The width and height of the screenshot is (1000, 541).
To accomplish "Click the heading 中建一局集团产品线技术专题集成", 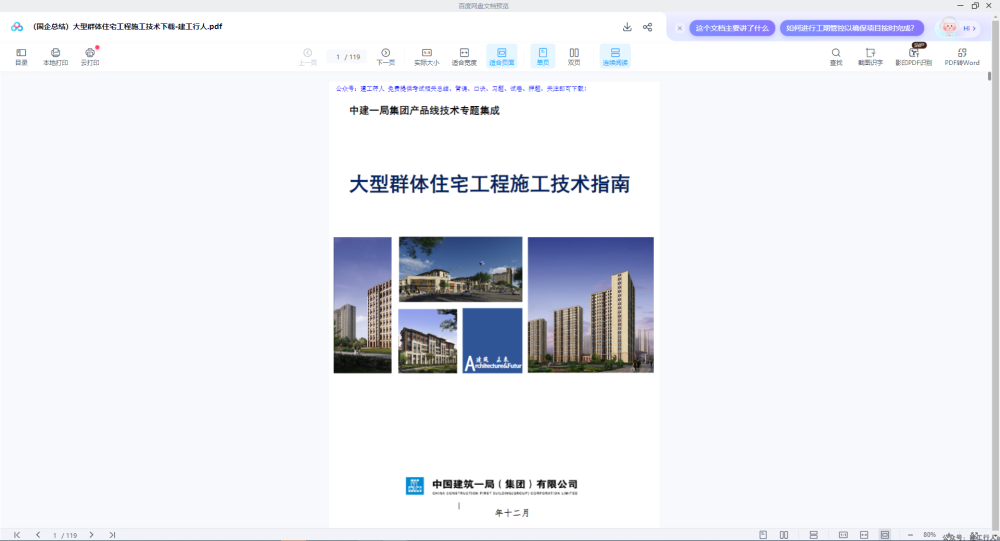I will click(x=424, y=110).
